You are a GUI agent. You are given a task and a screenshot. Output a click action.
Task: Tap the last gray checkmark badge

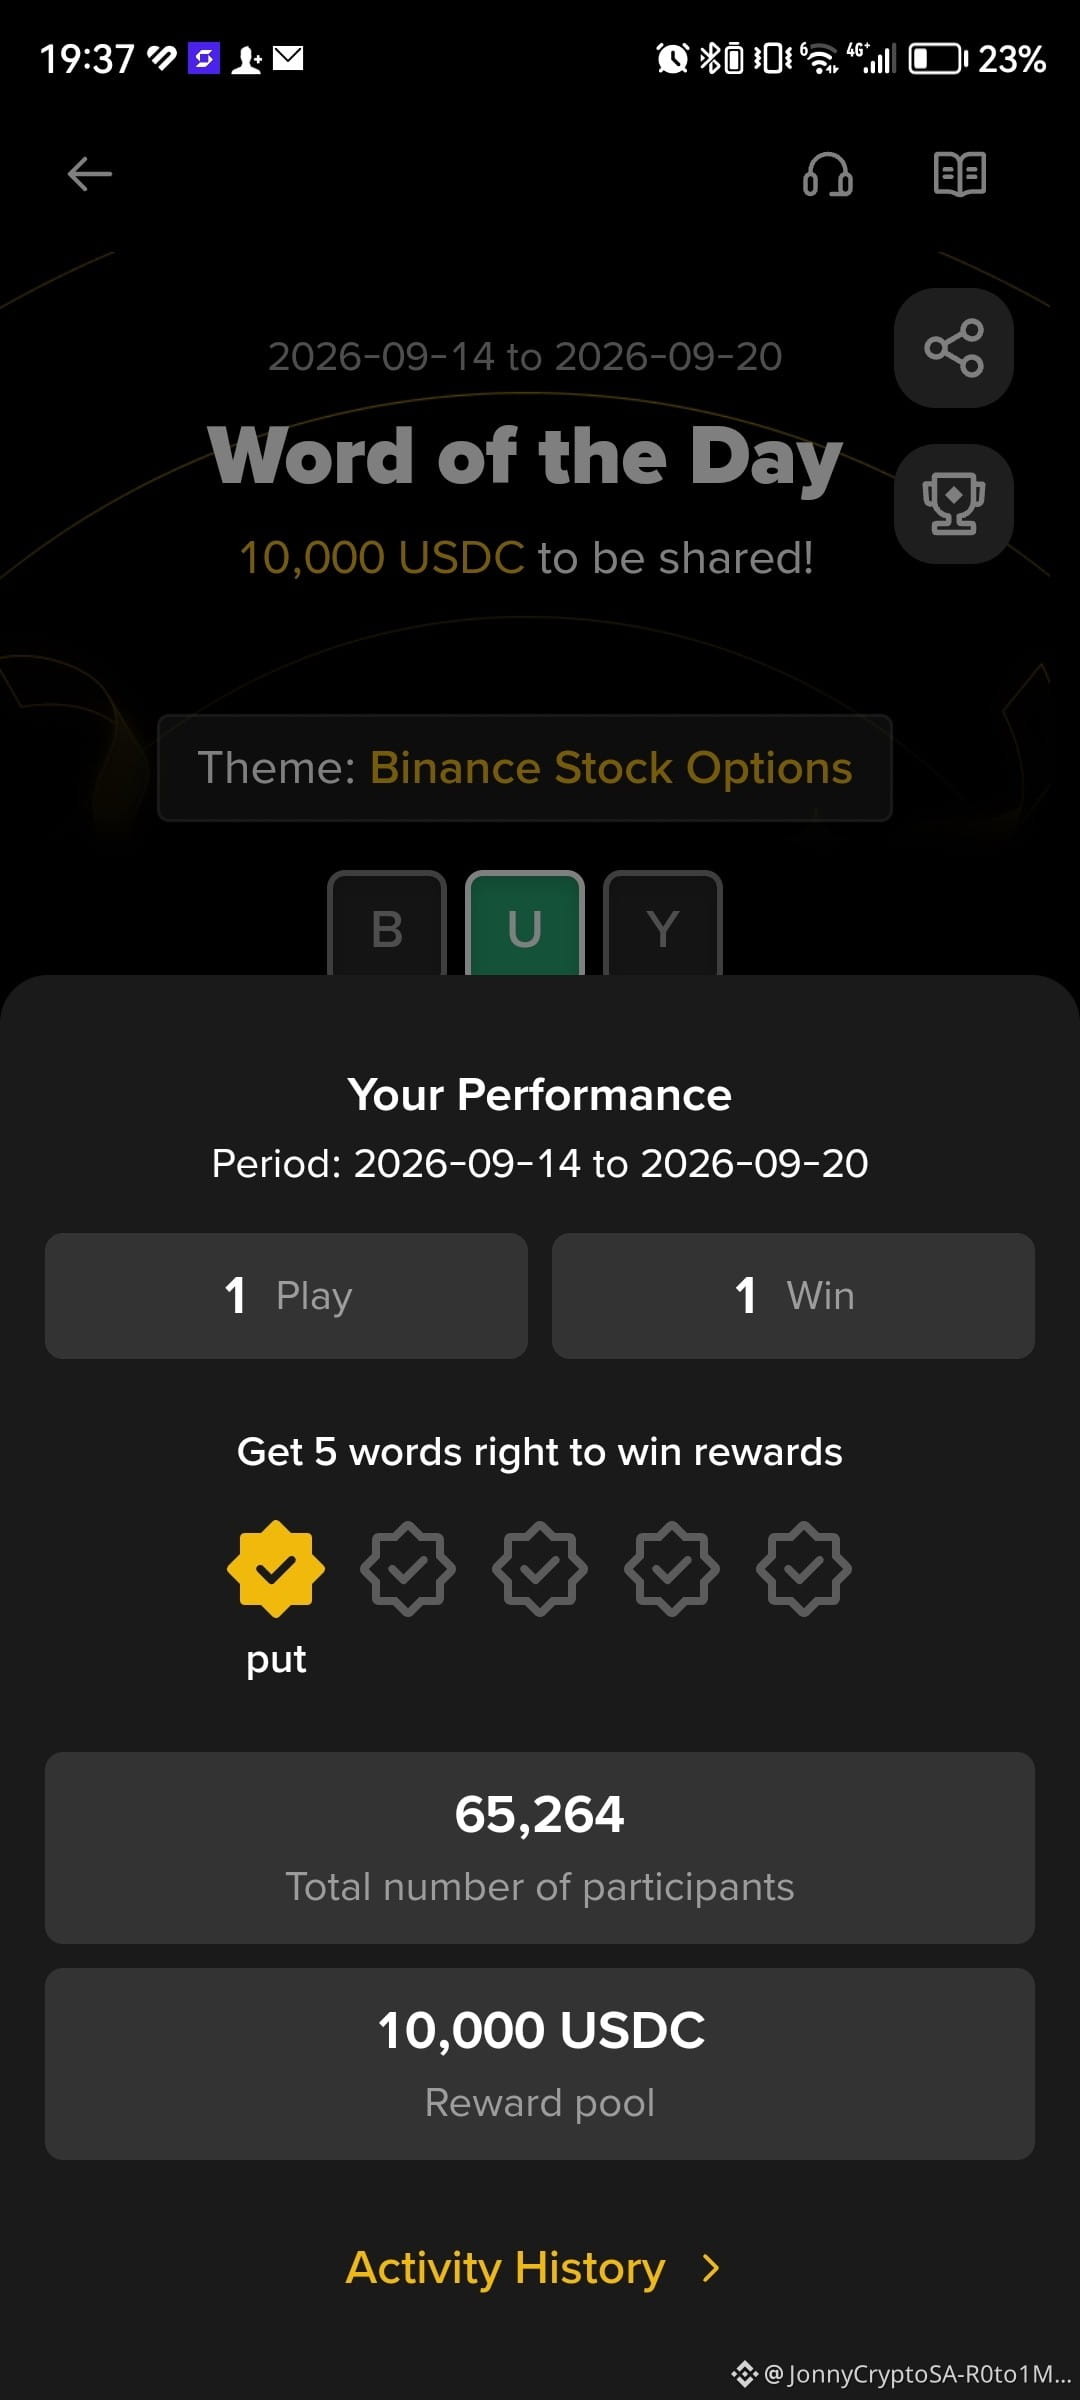coord(804,1569)
